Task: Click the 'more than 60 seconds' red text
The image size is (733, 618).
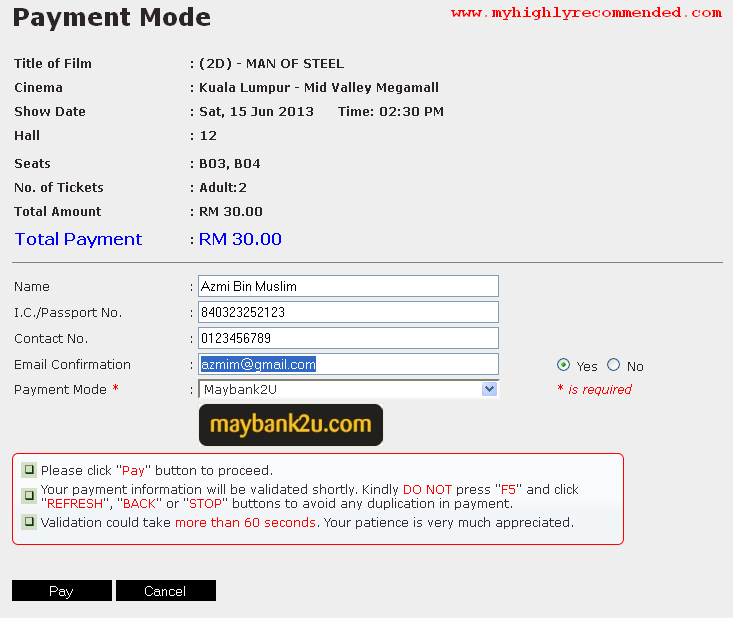Action: (x=245, y=522)
